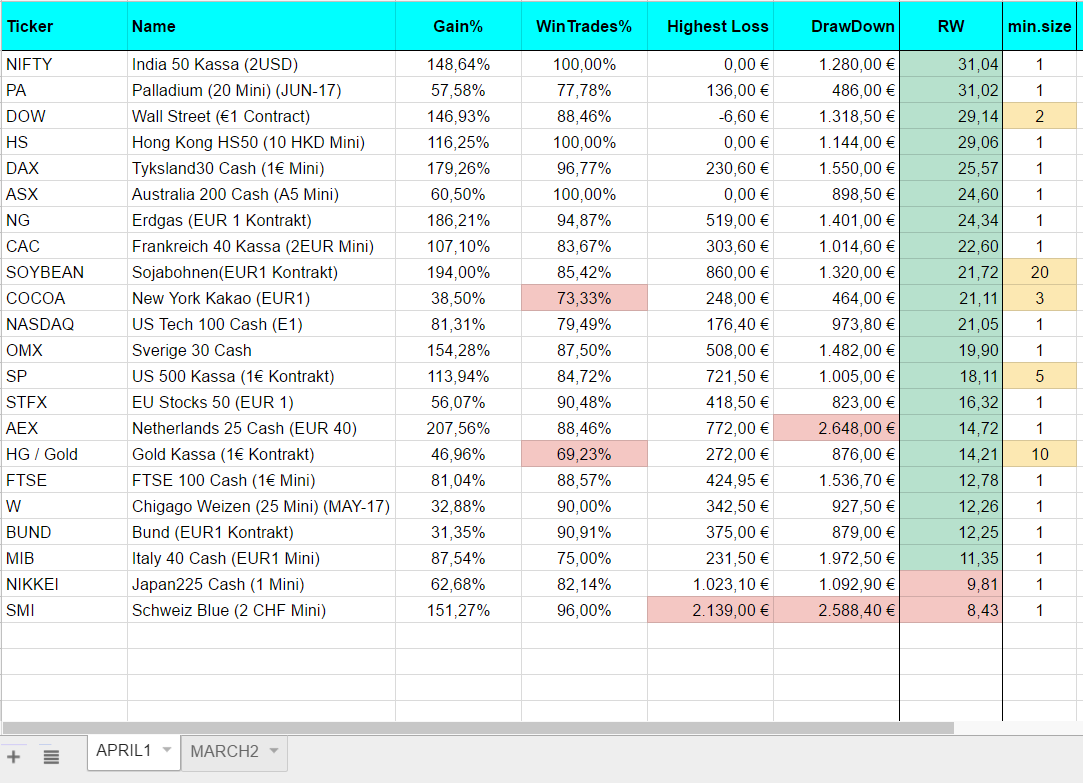Click US 500 Kassa (1€ Kontrakt) cell
Viewport: 1083px width, 783px height.
click(261, 376)
